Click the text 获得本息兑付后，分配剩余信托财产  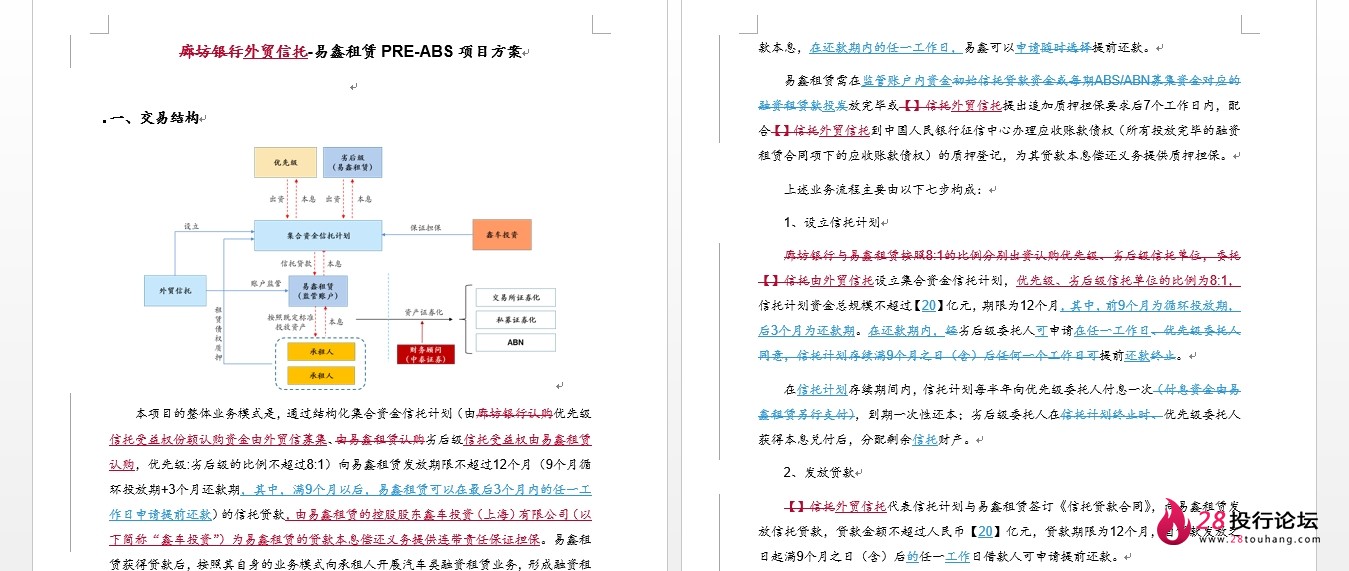(x=866, y=439)
